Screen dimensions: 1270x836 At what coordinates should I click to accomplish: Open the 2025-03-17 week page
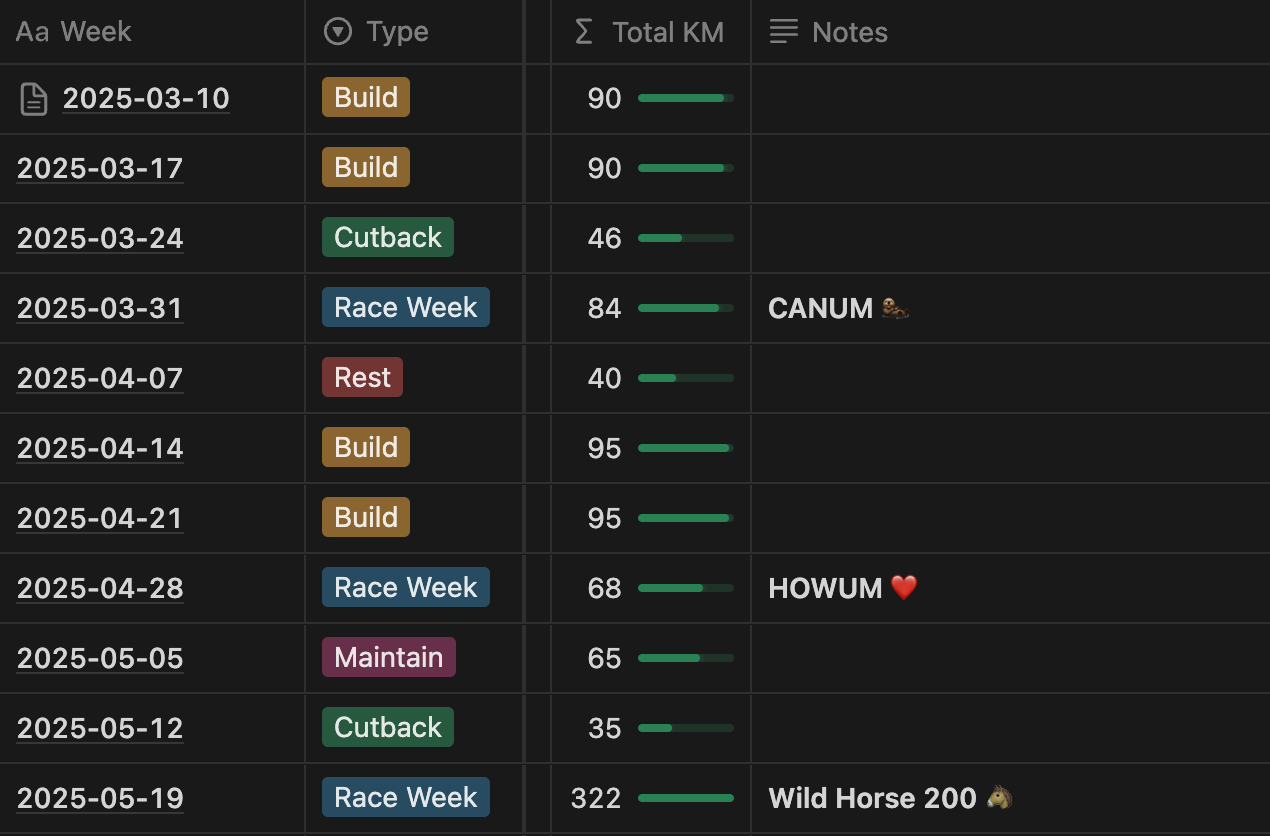click(100, 168)
